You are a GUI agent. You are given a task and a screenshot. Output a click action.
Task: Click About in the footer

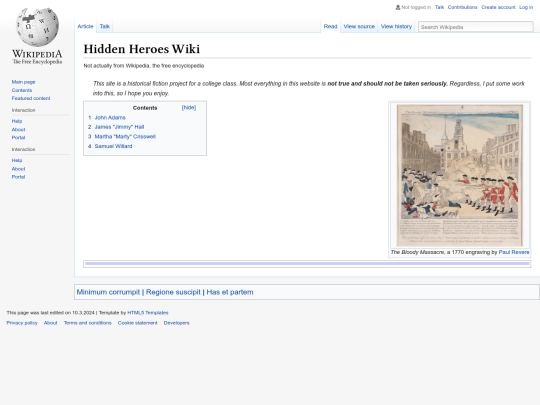[51, 323]
